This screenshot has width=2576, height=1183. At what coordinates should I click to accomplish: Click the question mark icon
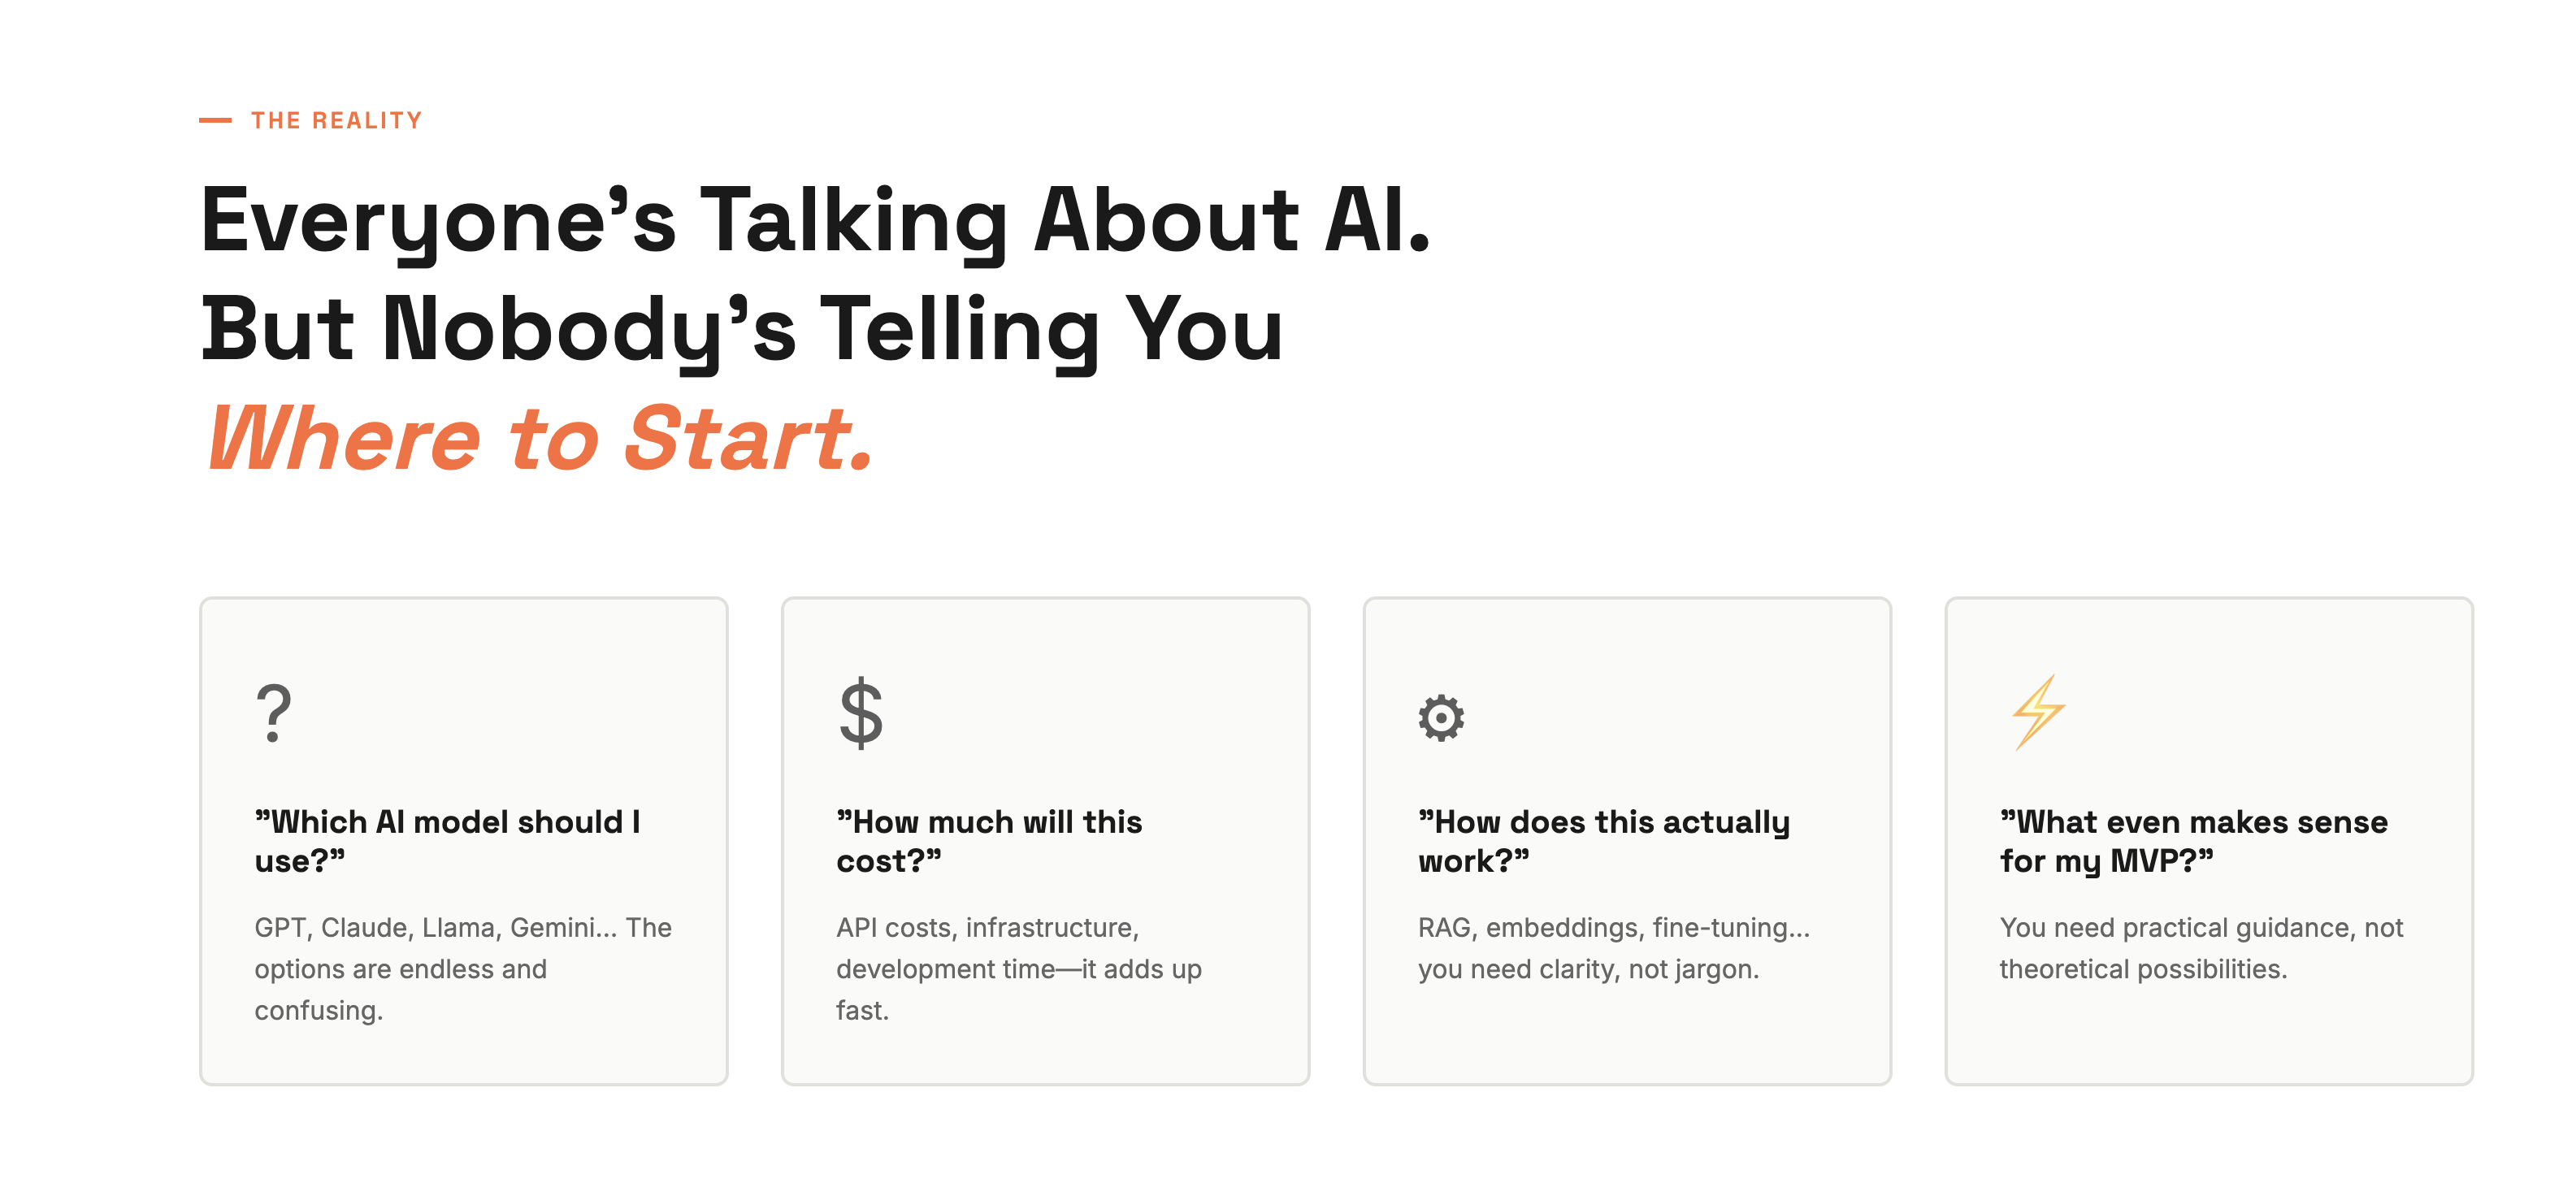pos(273,713)
